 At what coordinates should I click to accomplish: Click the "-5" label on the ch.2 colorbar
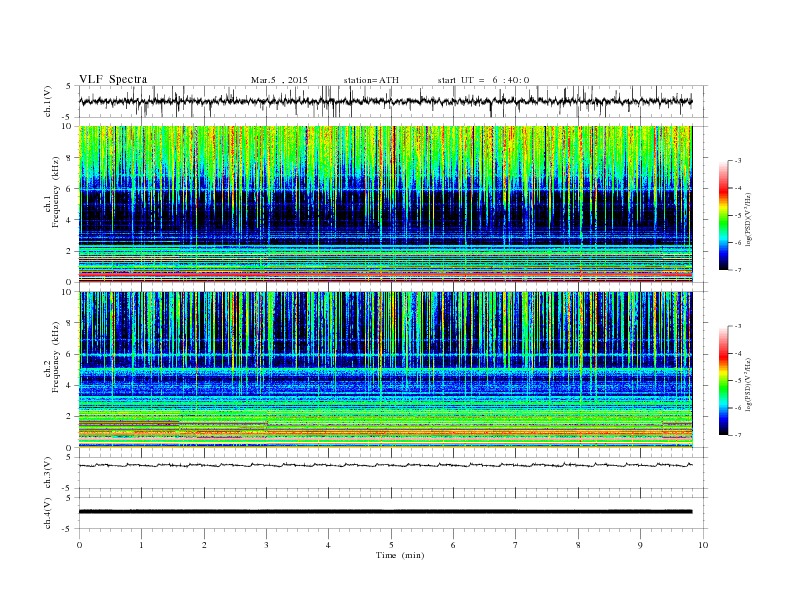click(738, 381)
